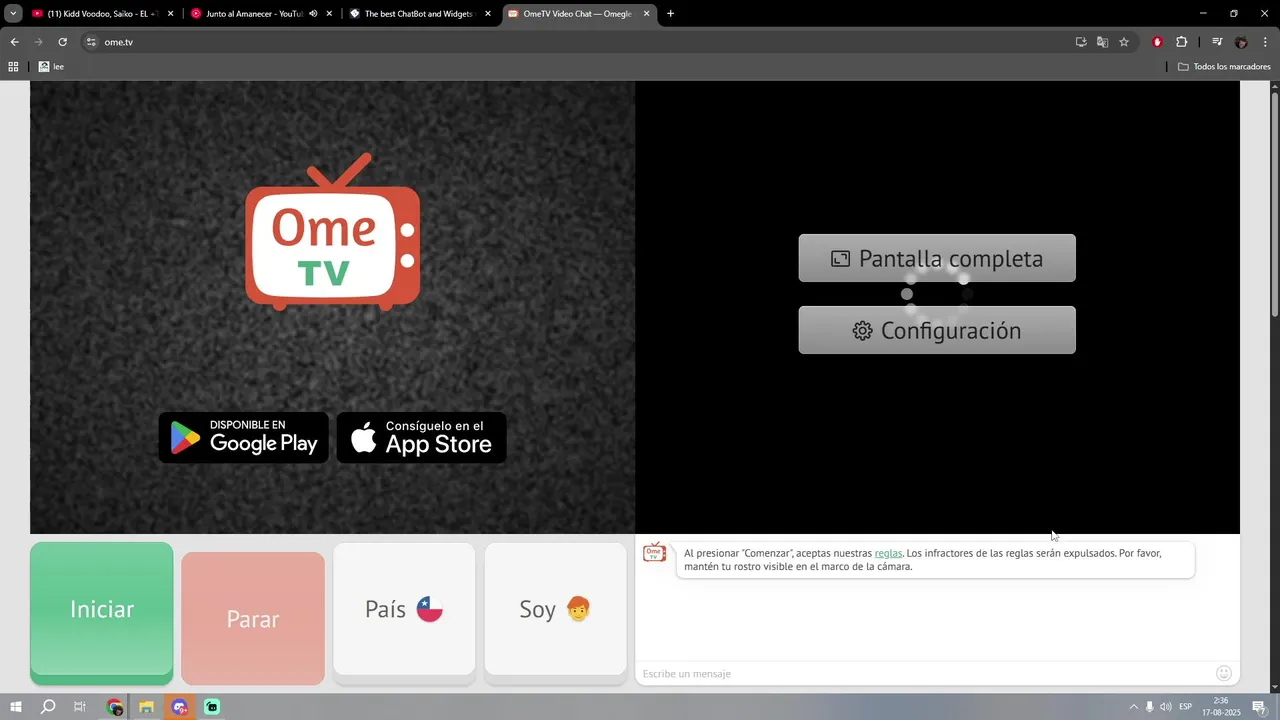Switch to Junto al Amanecer tab
The height and width of the screenshot is (720, 1280).
click(x=247, y=14)
